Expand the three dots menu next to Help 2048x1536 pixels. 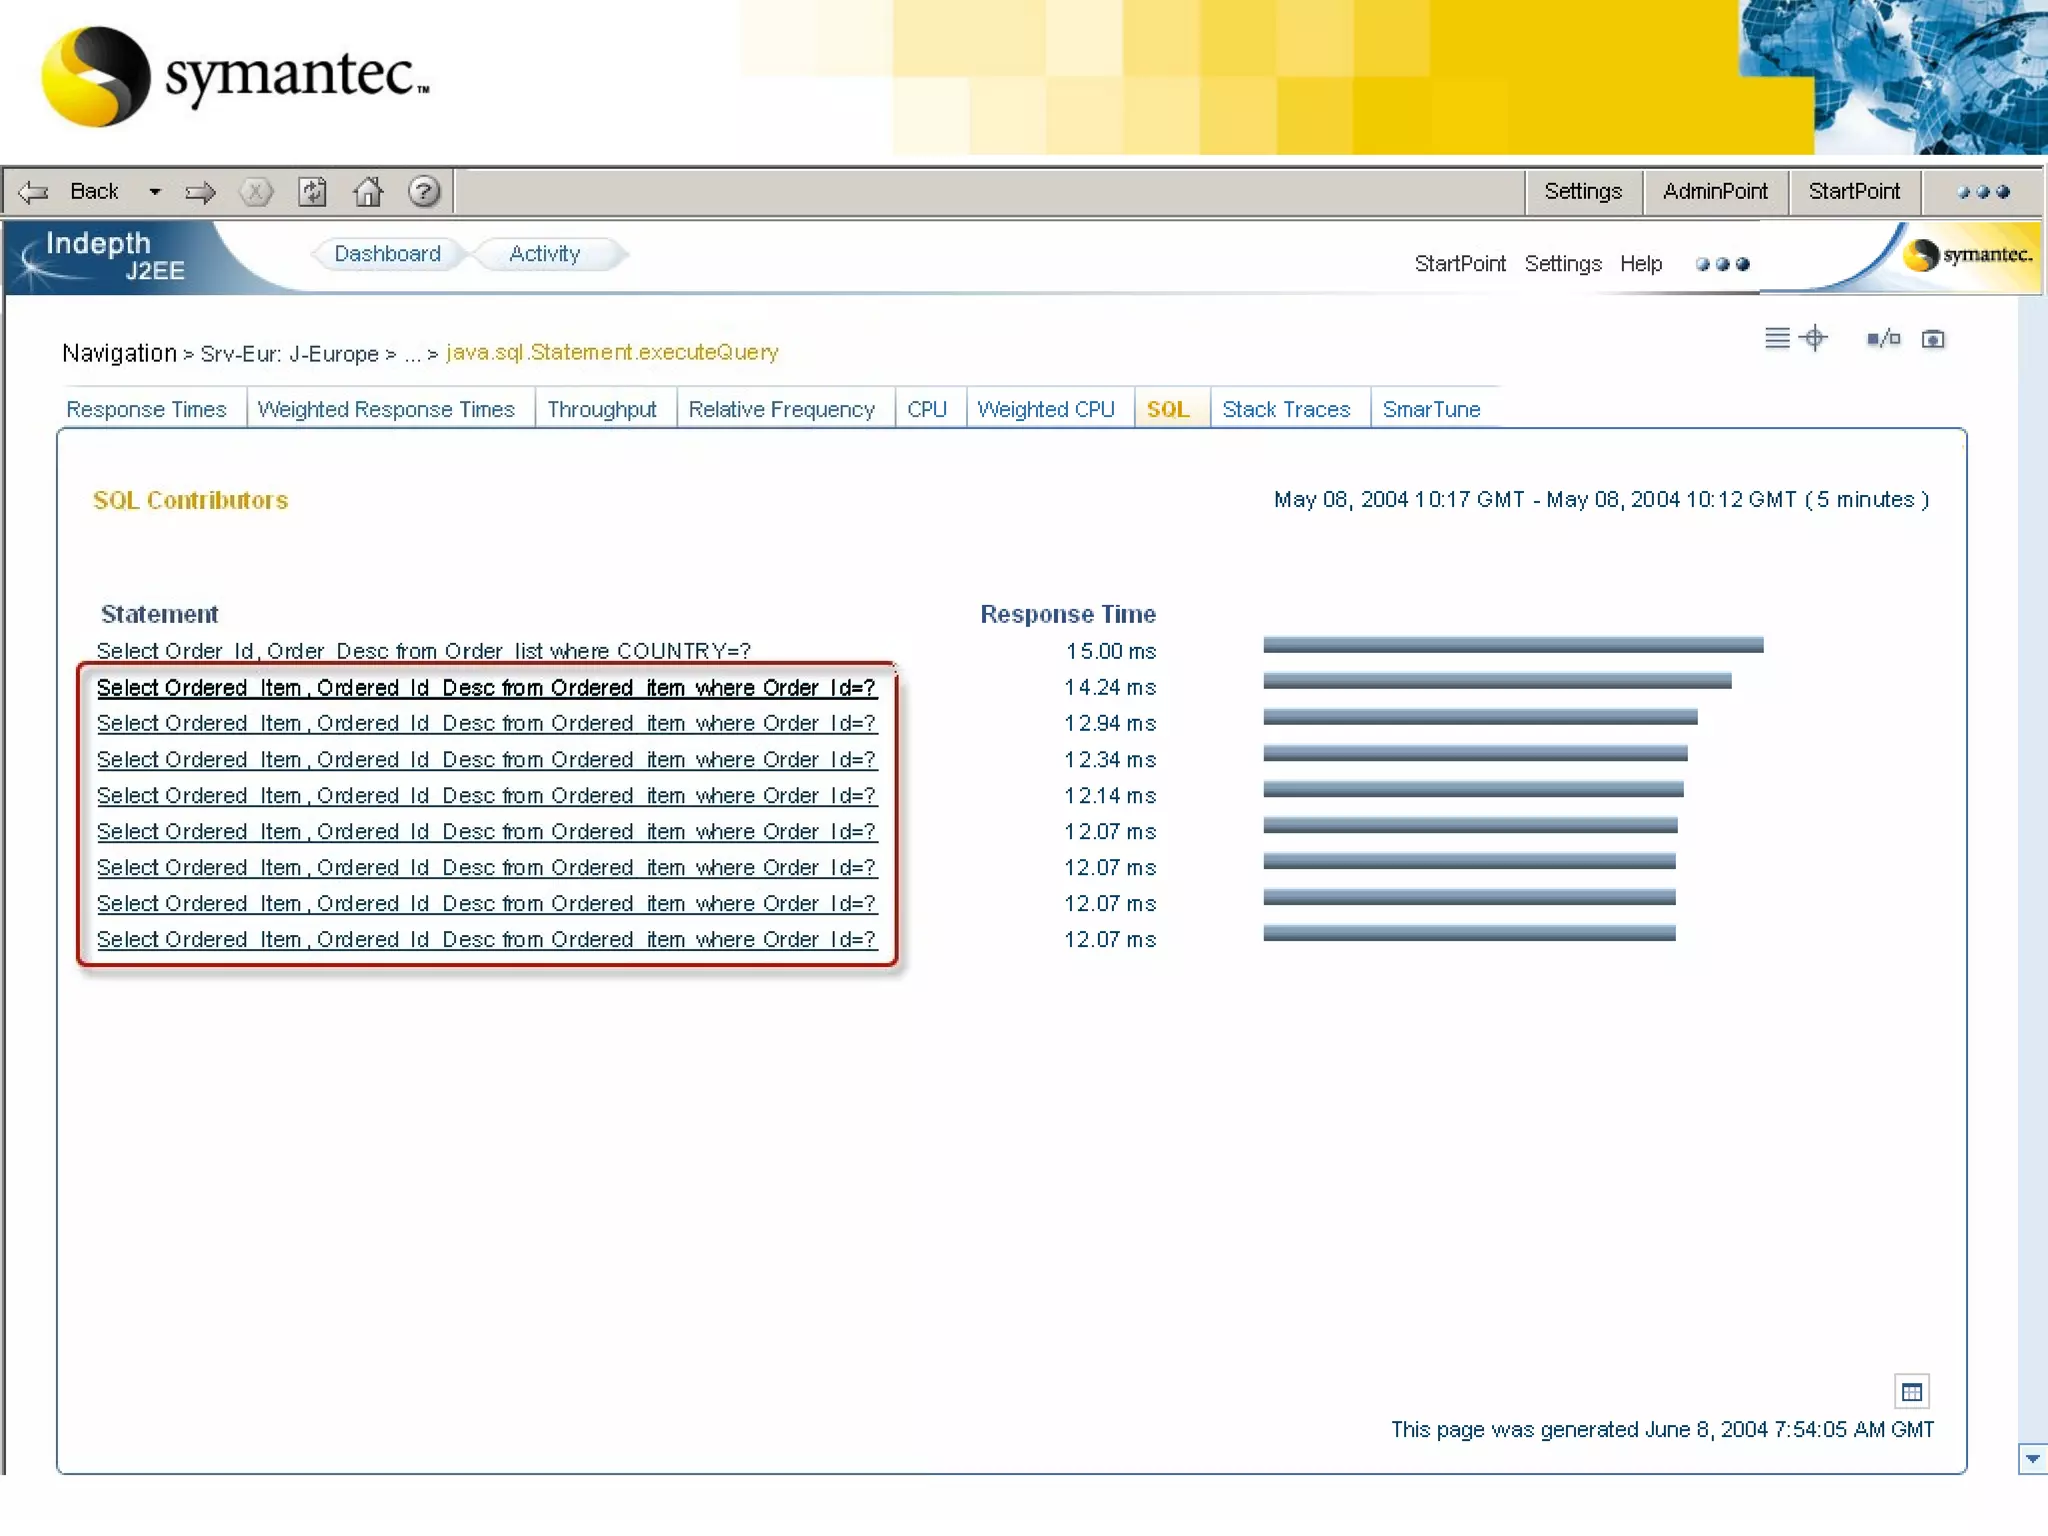1722,265
